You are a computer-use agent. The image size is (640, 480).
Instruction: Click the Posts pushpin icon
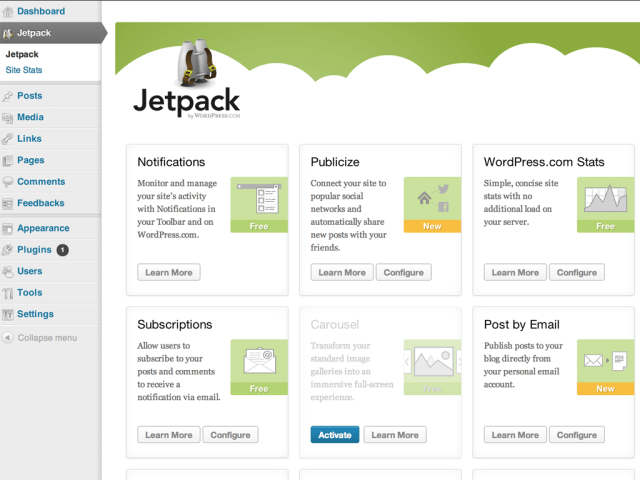click(x=8, y=96)
